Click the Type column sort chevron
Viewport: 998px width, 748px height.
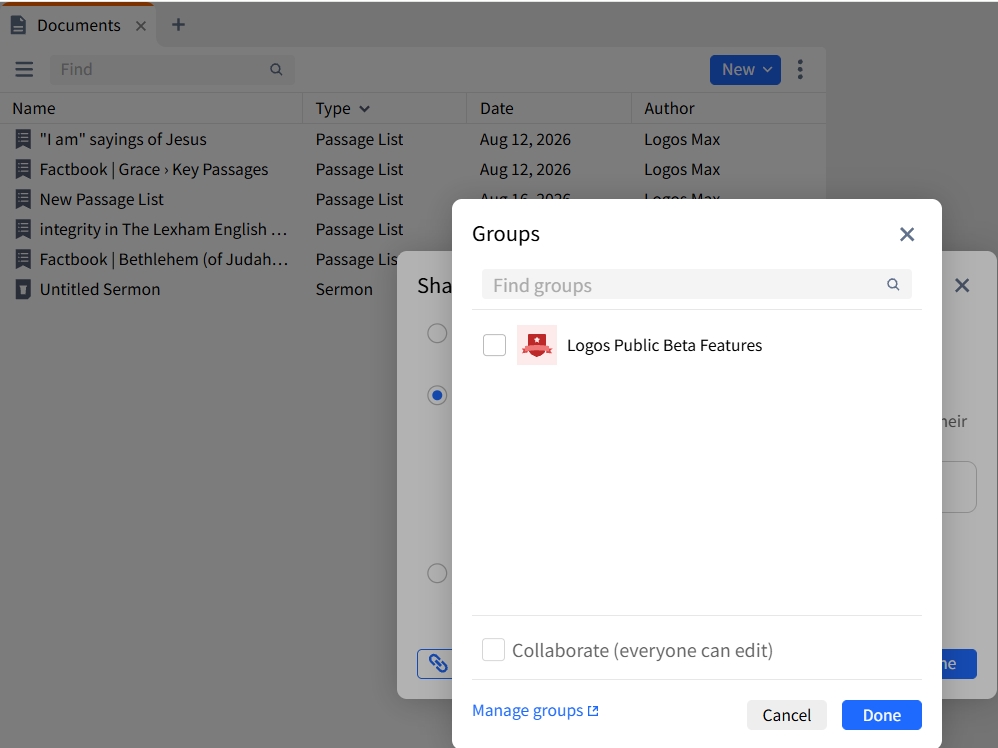coord(365,109)
